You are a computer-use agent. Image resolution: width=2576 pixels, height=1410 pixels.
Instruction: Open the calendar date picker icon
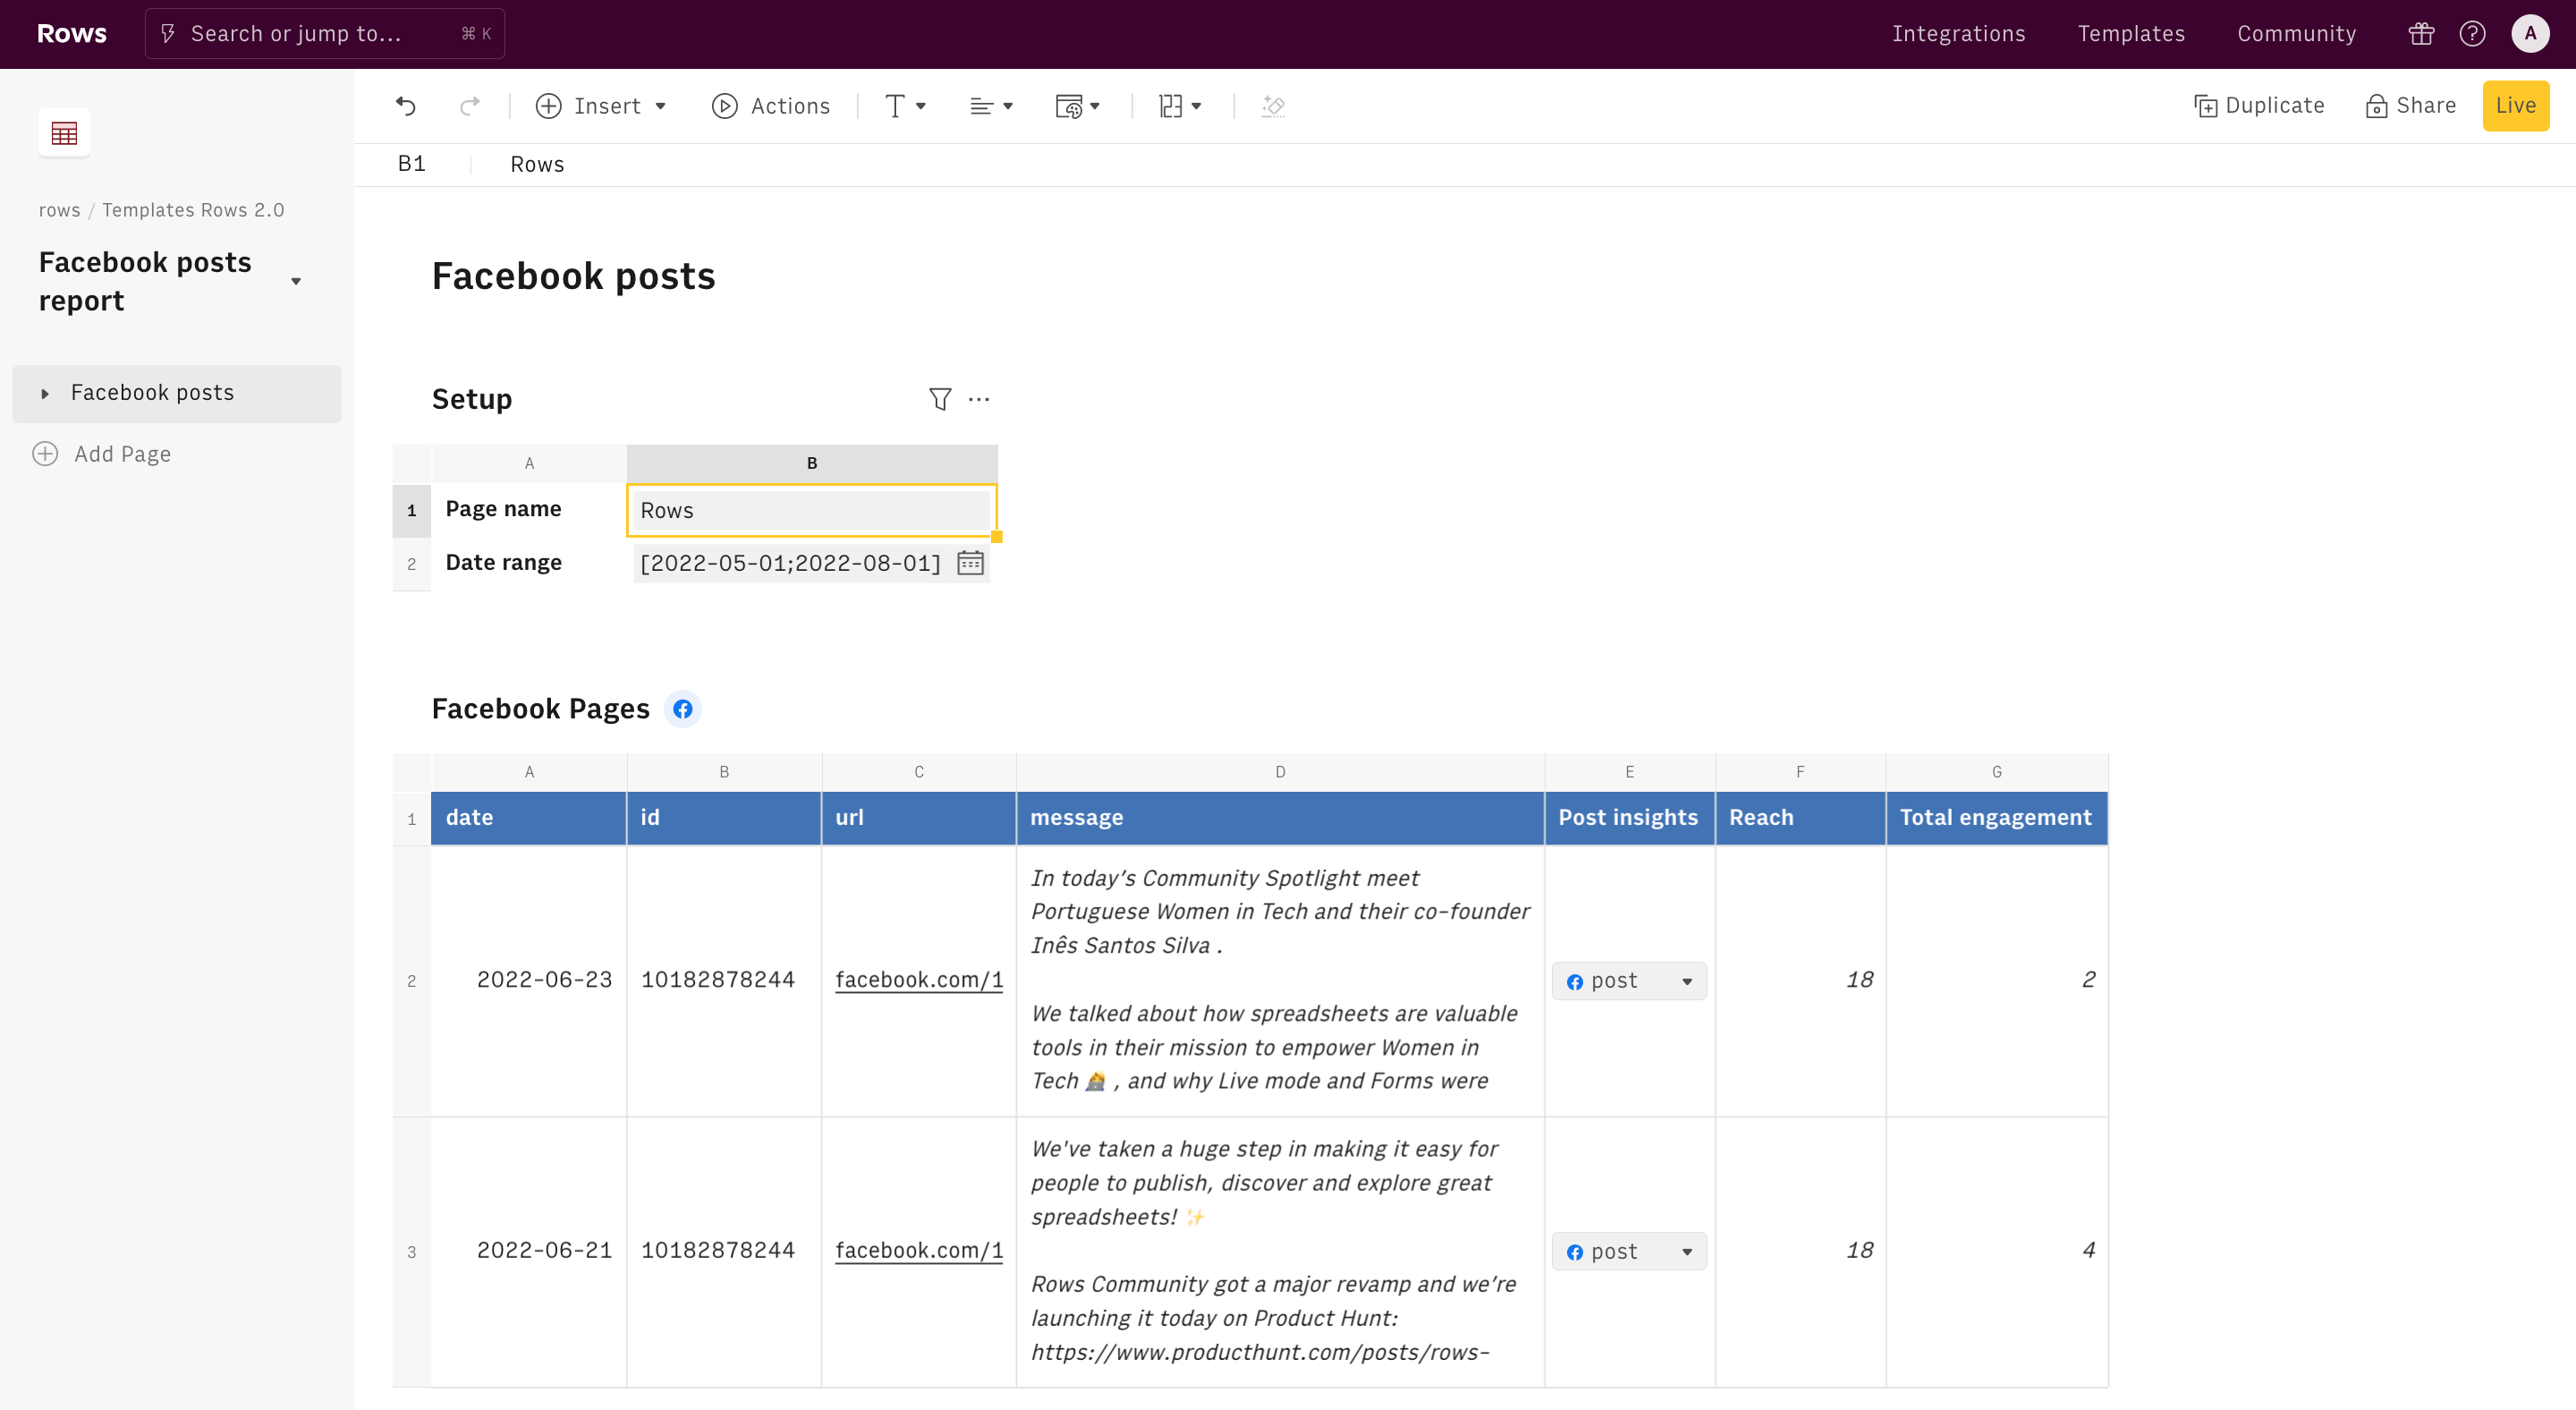coord(969,563)
